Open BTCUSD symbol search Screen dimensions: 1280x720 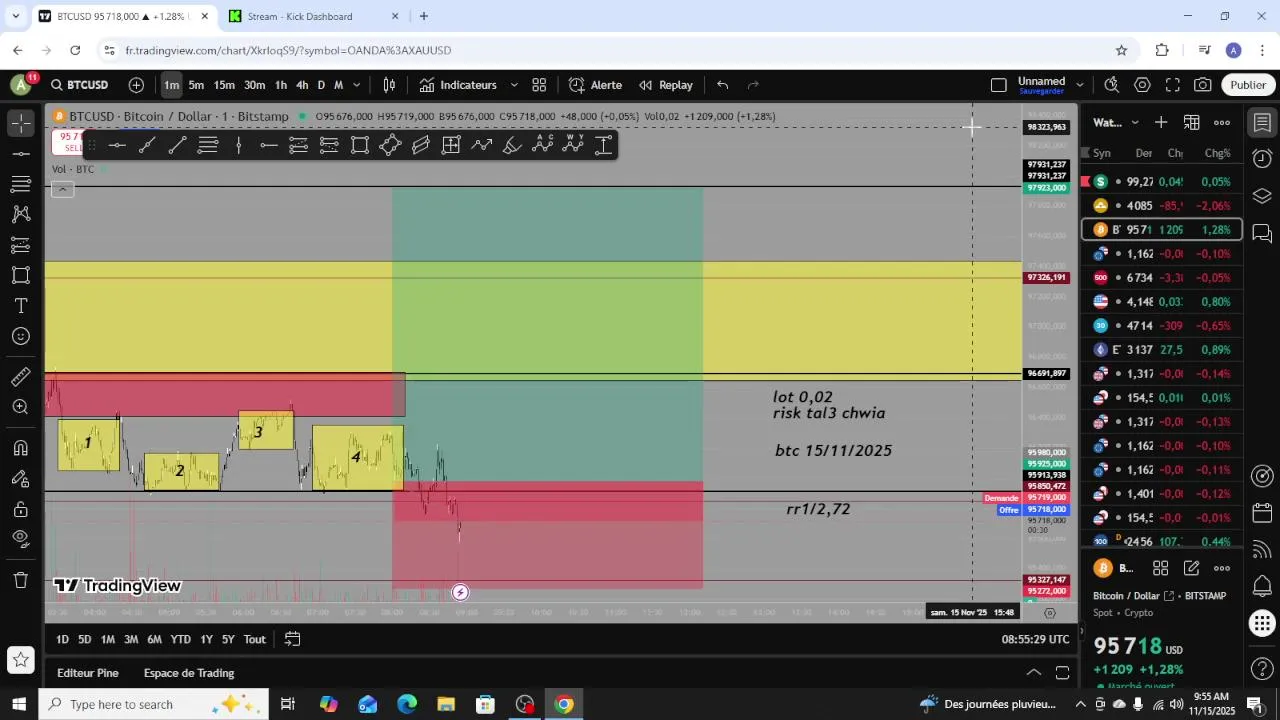click(x=79, y=85)
